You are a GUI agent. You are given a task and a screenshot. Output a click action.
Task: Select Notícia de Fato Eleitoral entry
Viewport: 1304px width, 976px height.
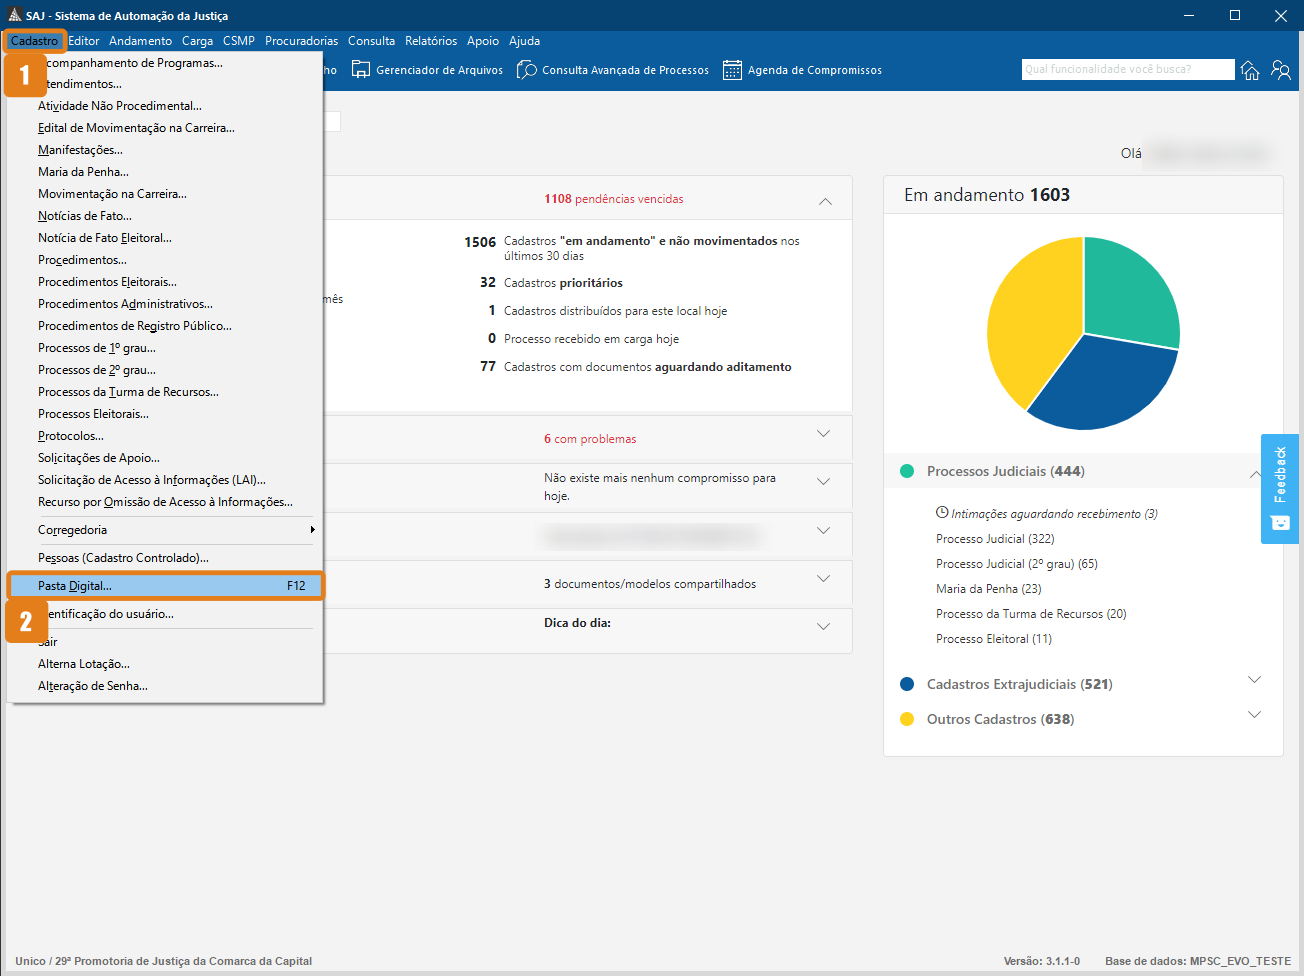pos(165,238)
